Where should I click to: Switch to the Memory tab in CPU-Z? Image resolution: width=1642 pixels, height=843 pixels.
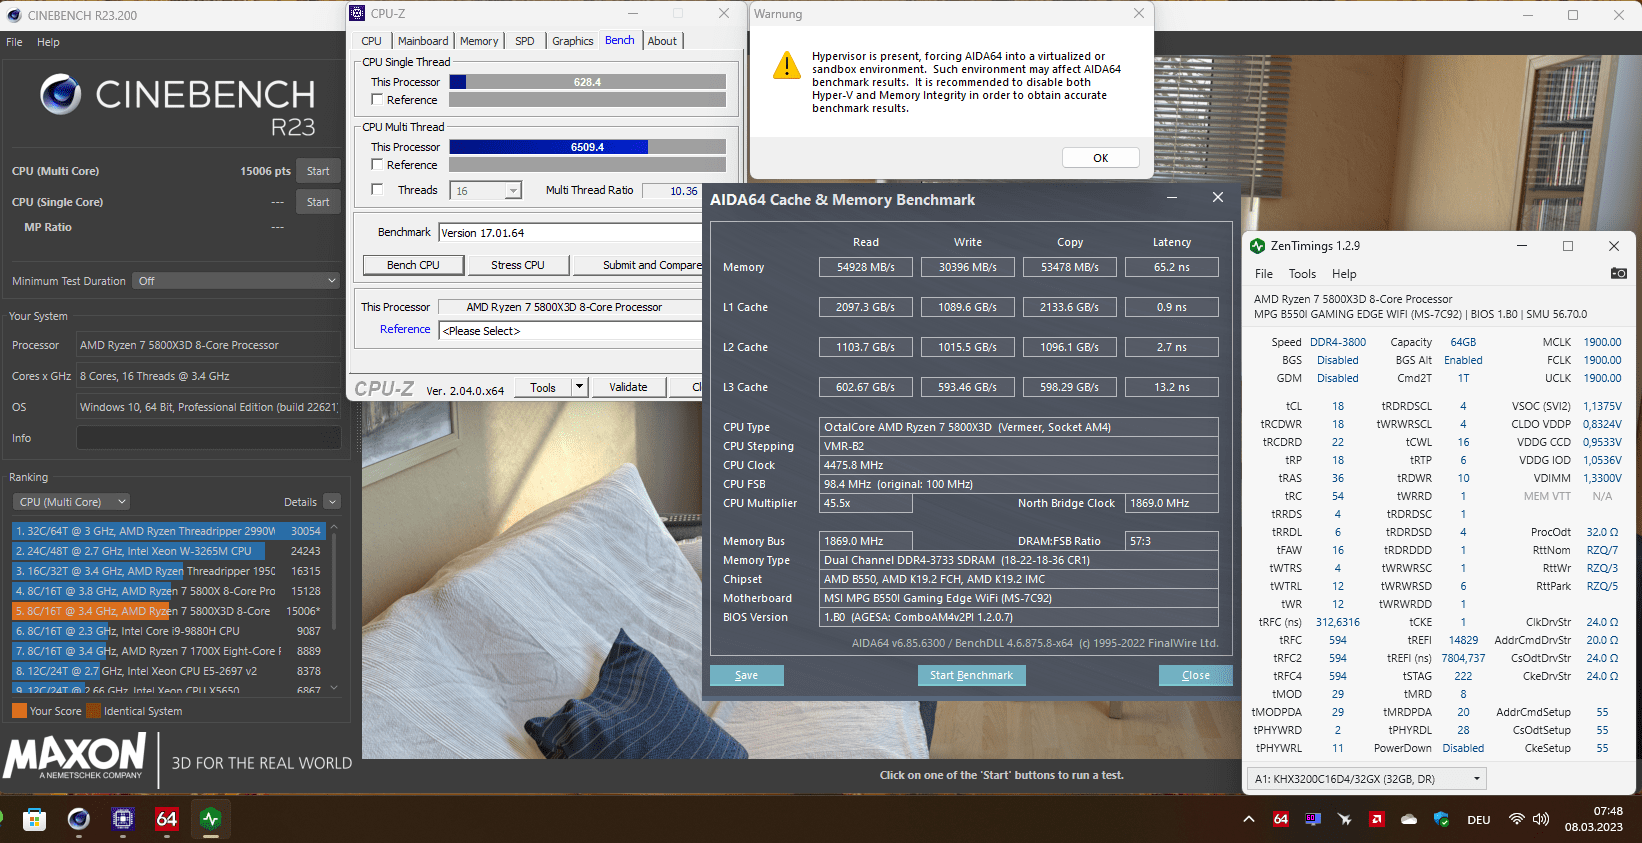(479, 41)
